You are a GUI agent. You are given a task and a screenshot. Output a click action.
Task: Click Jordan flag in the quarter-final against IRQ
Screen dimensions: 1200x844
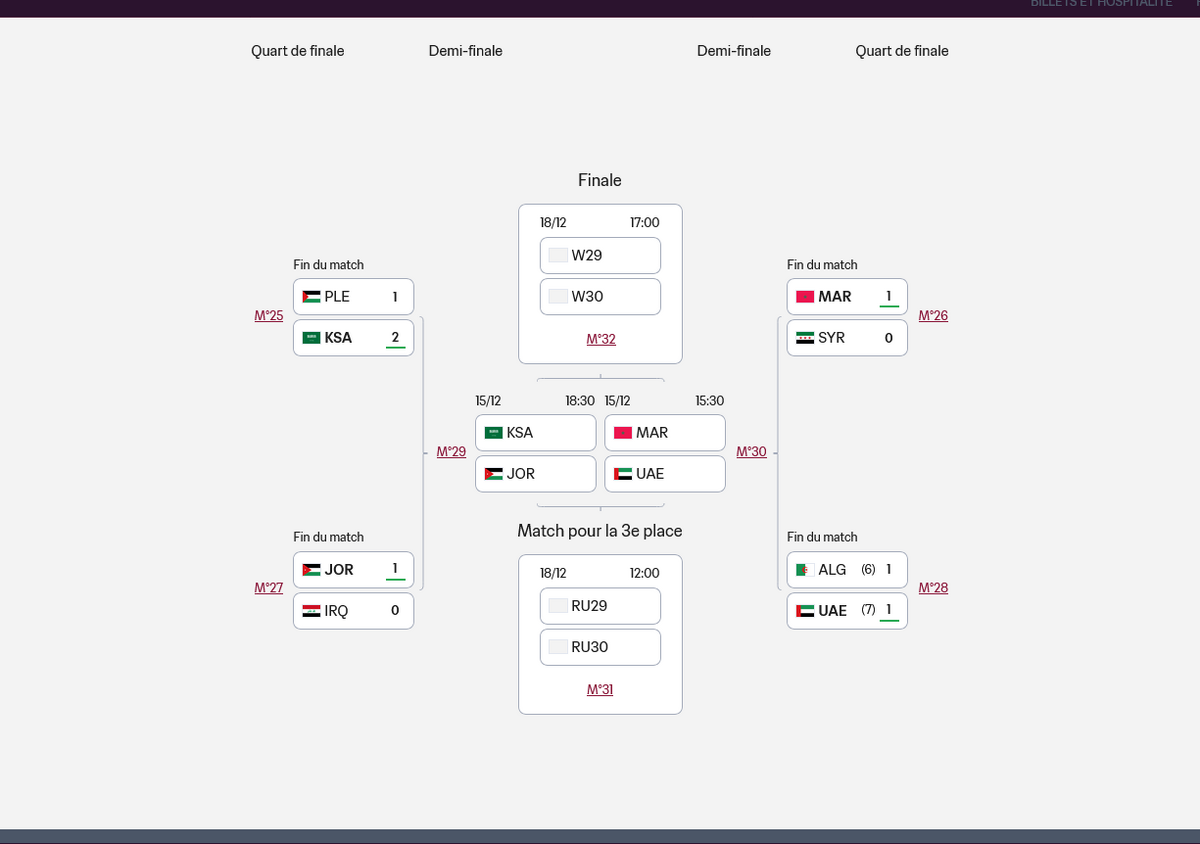point(311,570)
